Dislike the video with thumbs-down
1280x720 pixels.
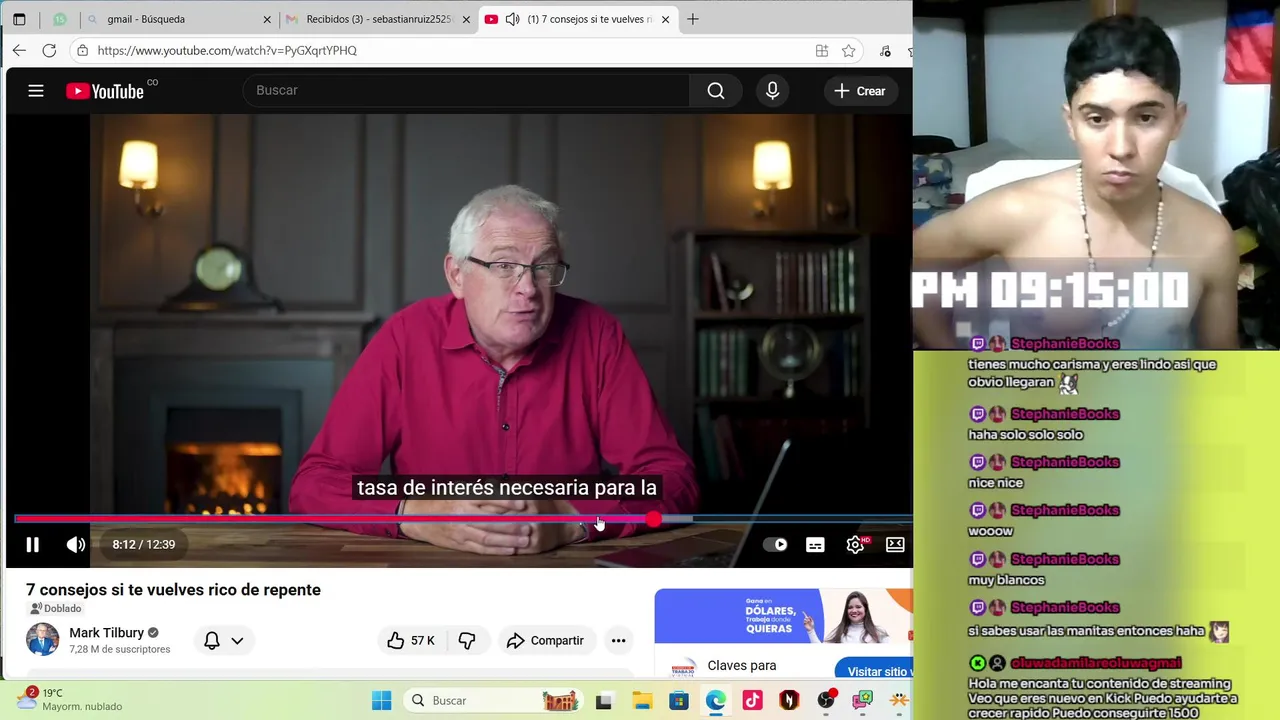pos(467,640)
